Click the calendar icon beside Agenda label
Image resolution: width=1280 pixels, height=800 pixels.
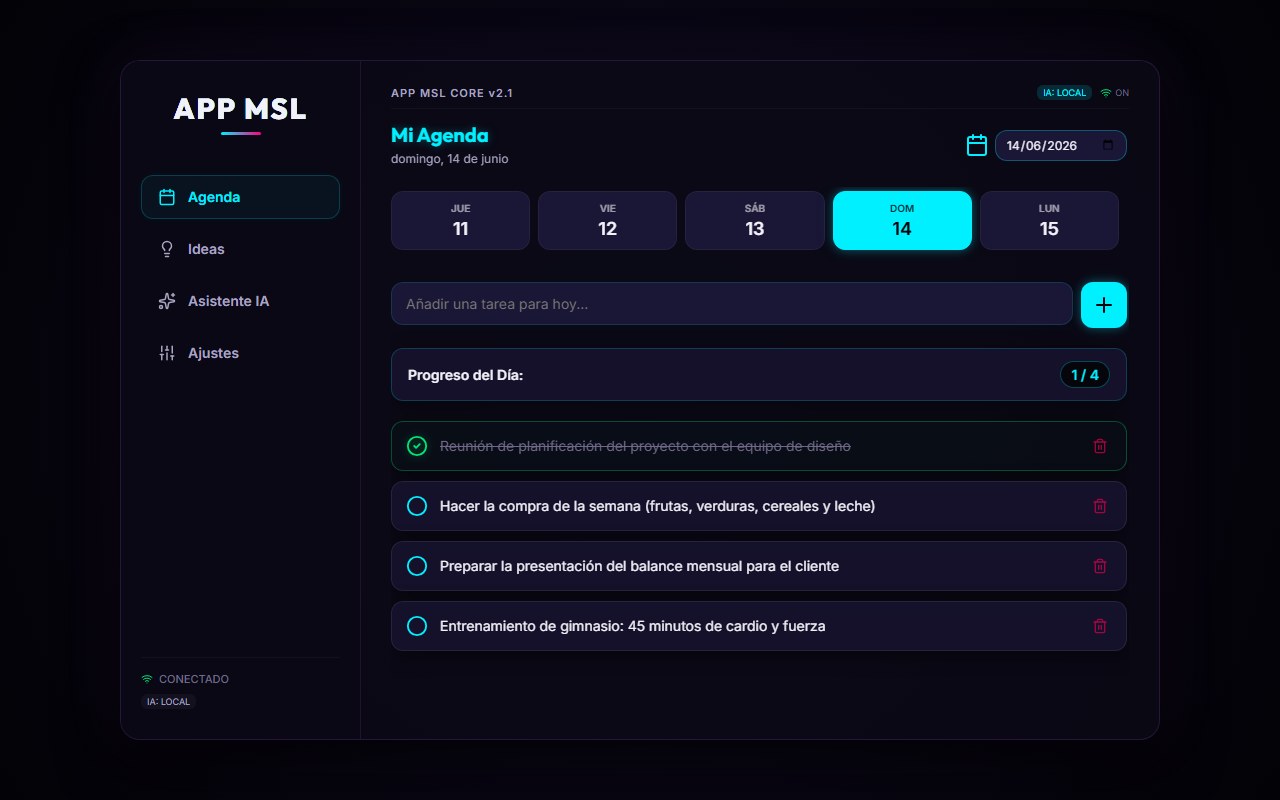[167, 197]
